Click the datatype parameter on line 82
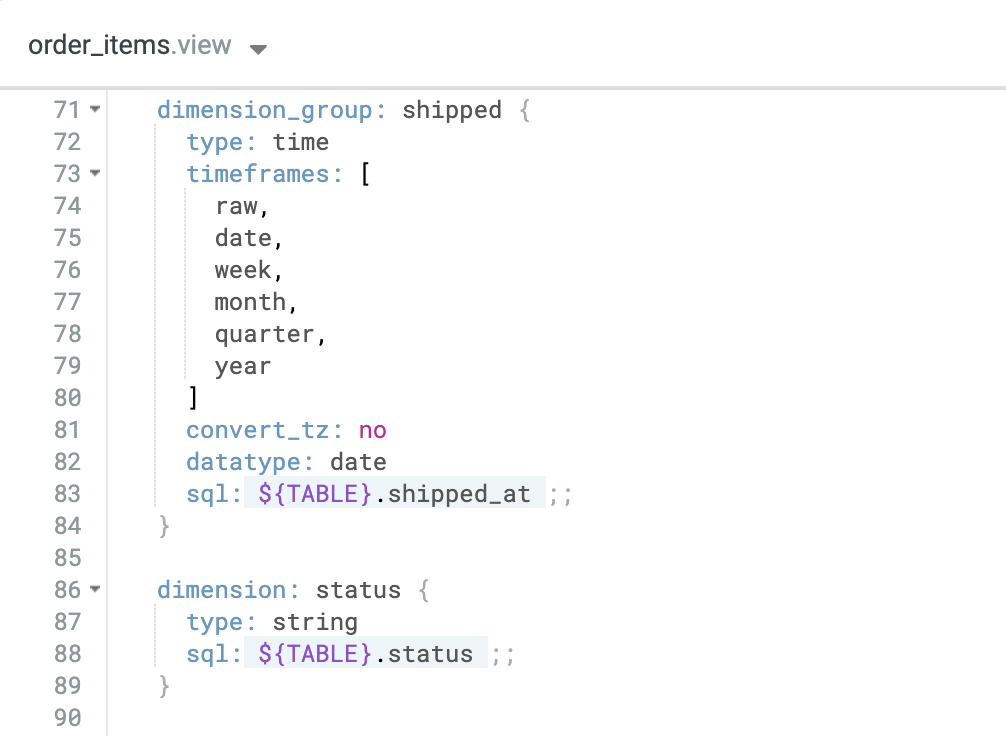The height and width of the screenshot is (736, 1006). tap(240, 461)
